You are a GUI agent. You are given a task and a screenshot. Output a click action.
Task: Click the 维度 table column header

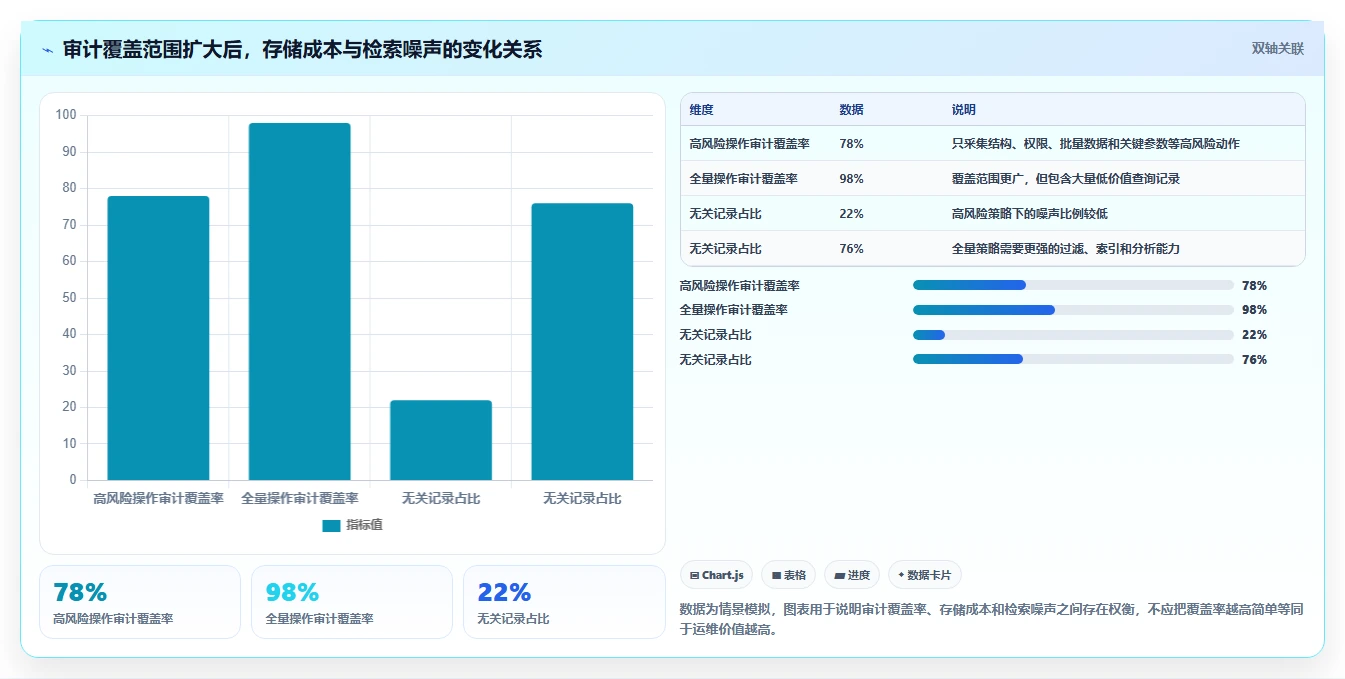coord(702,110)
